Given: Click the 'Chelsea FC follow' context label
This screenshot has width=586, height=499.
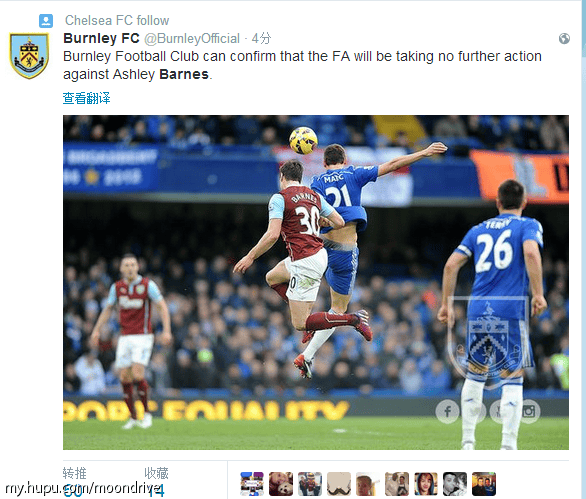Looking at the screenshot, I should tap(117, 20).
